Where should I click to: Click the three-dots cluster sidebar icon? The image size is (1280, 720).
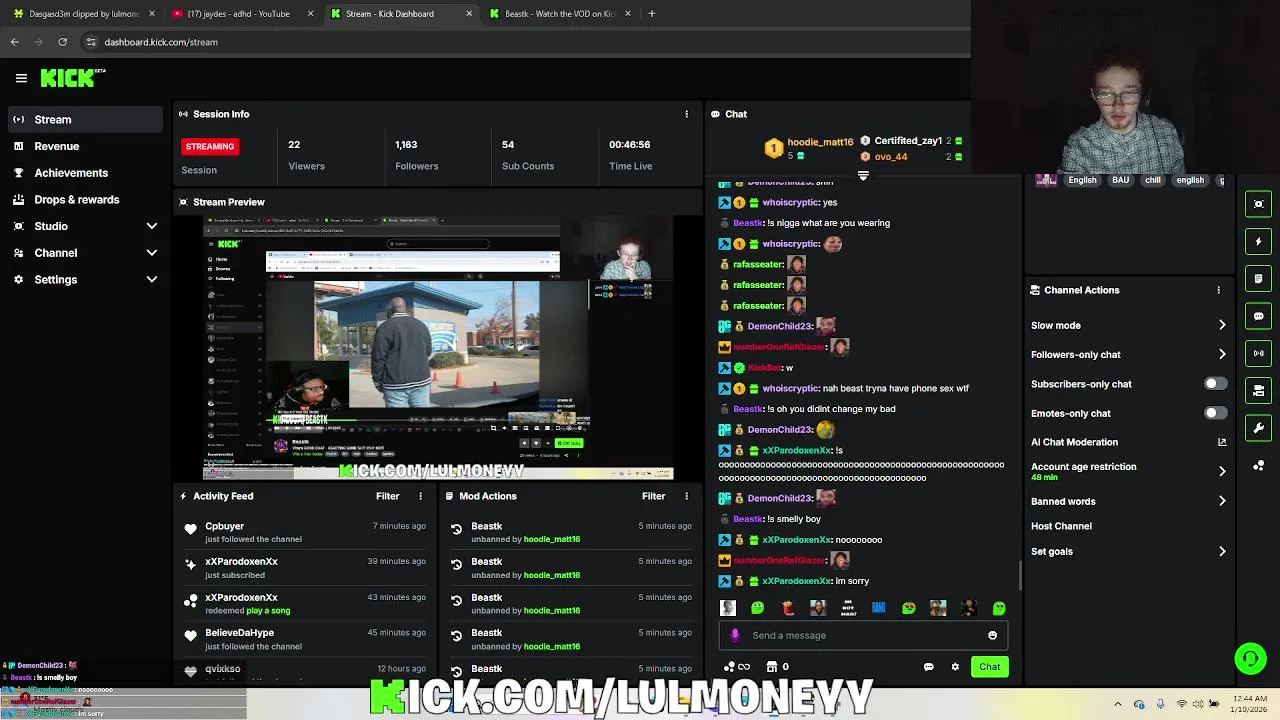click(x=1258, y=465)
